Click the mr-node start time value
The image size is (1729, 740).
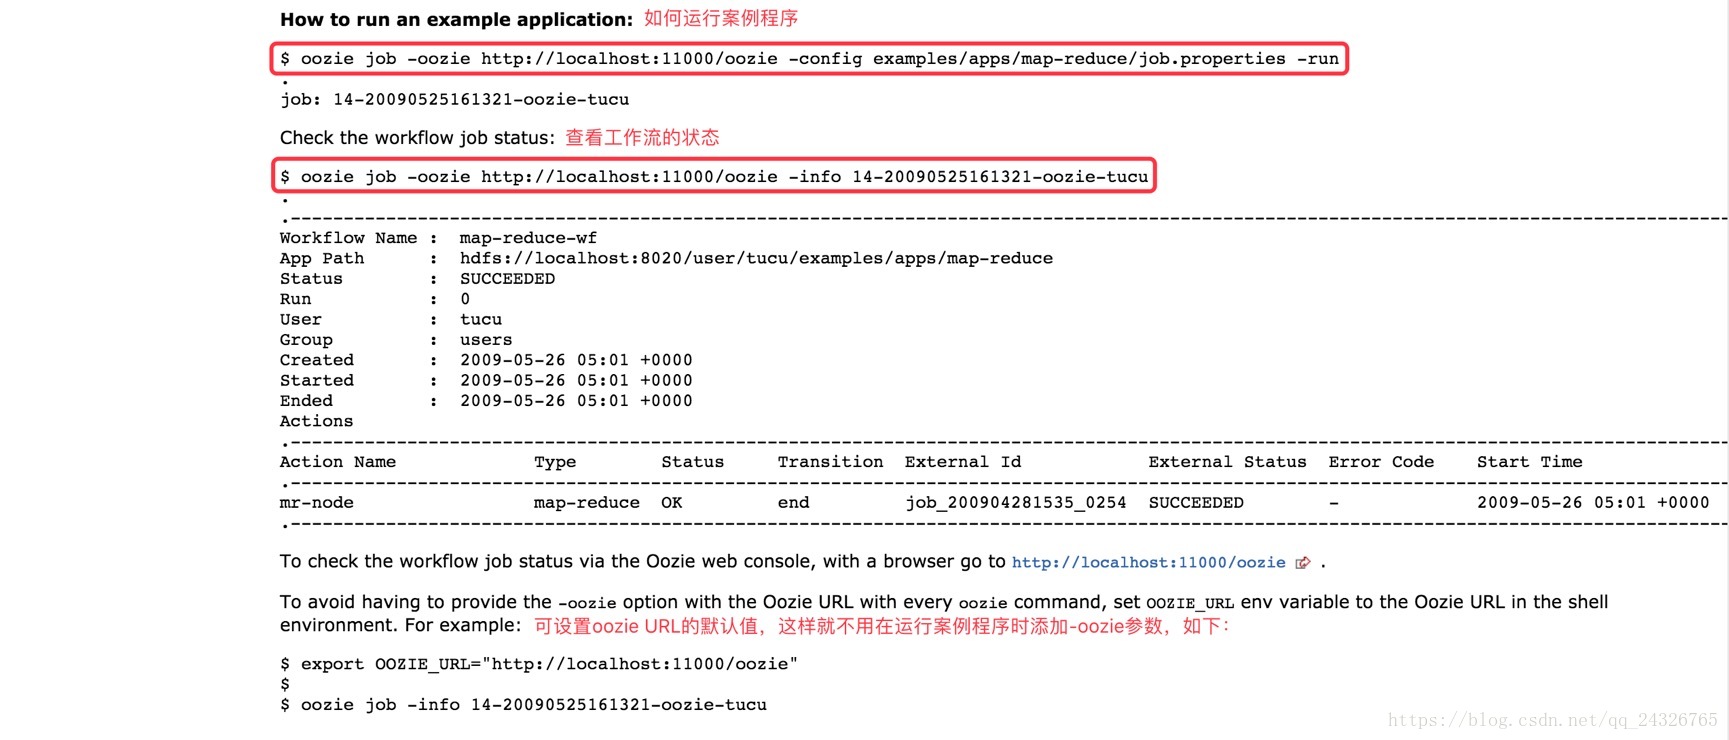(1593, 503)
